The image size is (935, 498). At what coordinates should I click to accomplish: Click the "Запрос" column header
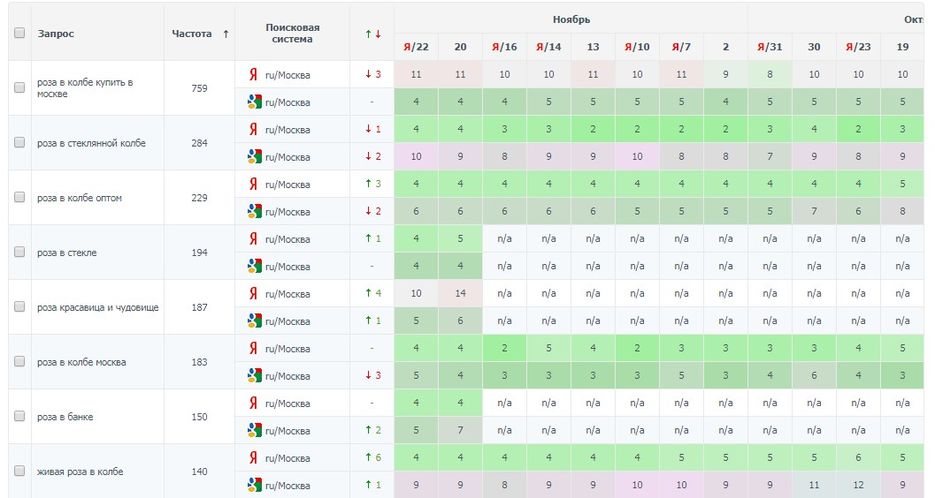coord(56,34)
